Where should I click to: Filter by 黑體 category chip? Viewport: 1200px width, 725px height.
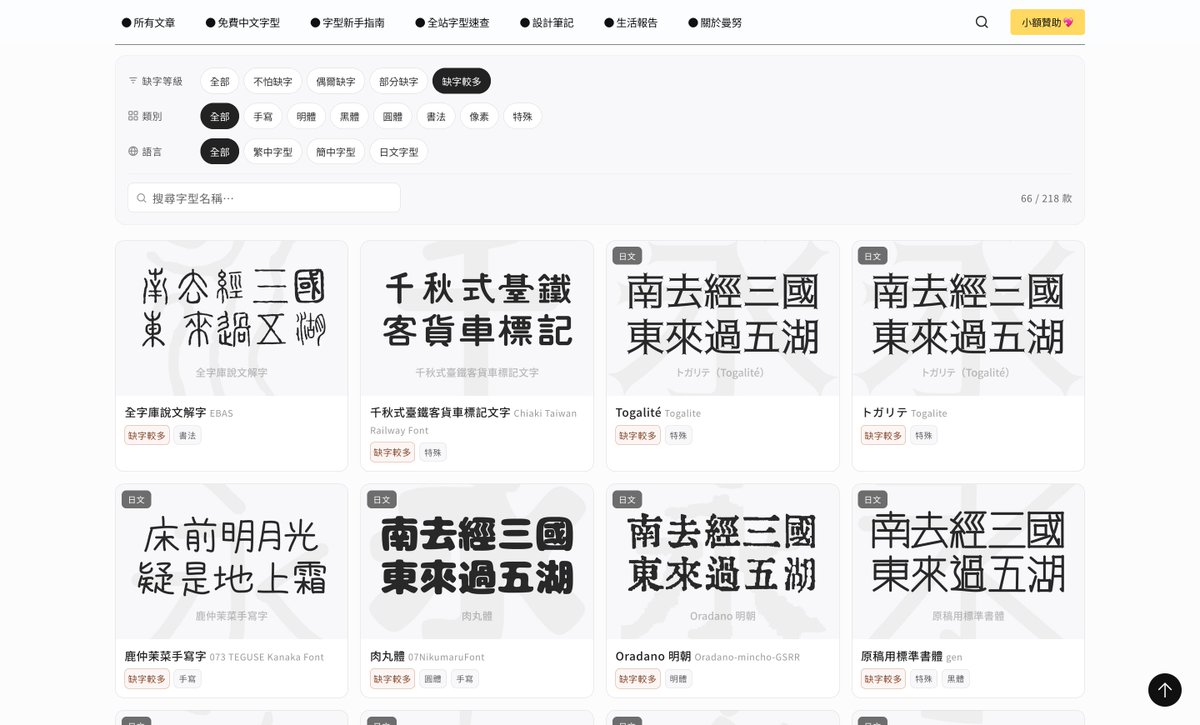click(x=349, y=116)
